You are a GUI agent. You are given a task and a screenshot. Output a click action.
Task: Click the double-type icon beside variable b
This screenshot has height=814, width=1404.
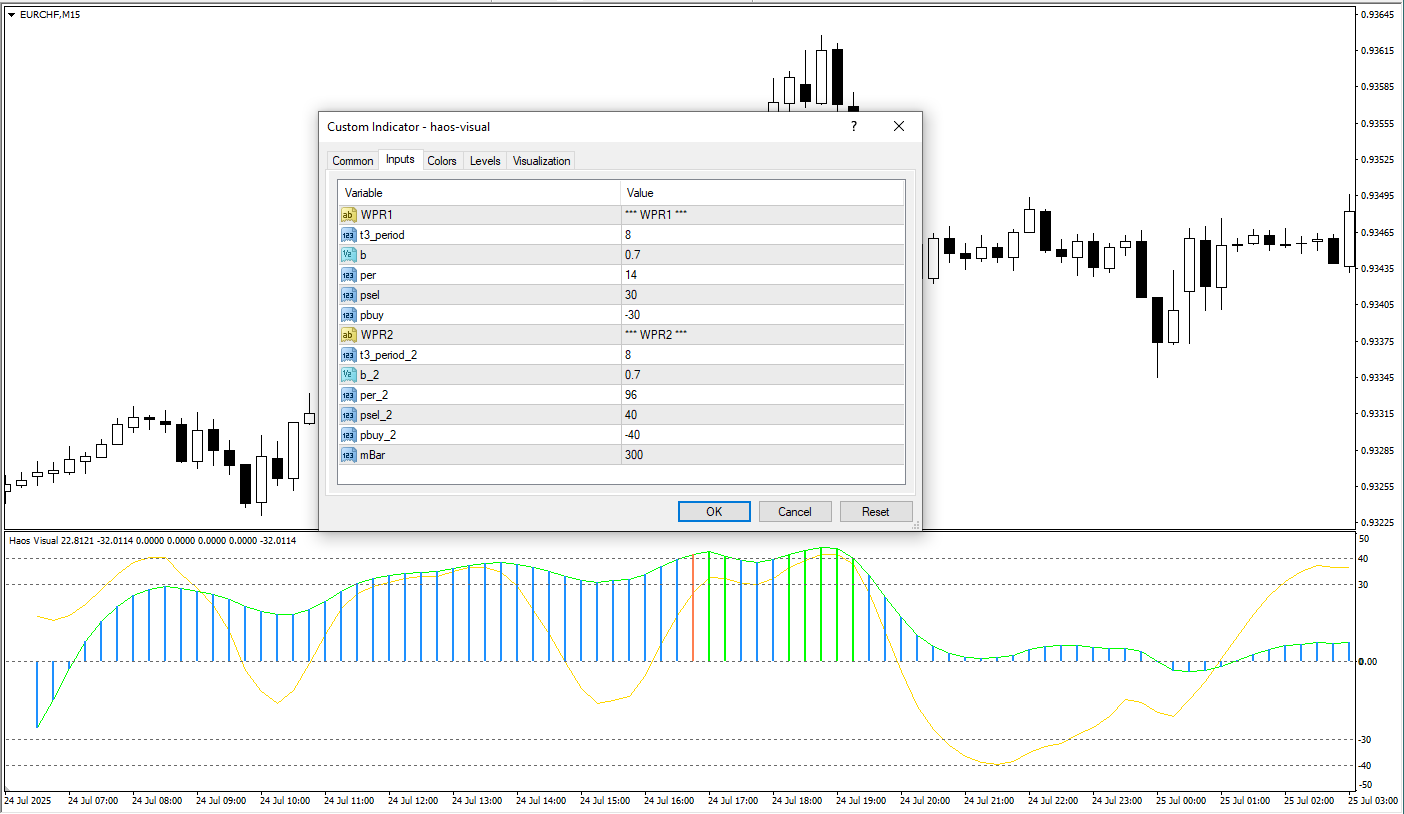(348, 255)
